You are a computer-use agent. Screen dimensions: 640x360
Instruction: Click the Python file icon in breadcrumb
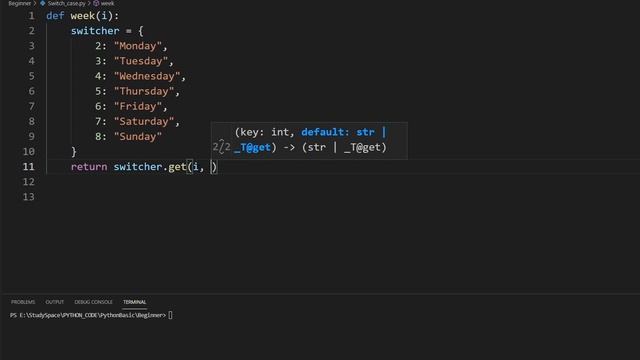(x=42, y=3)
